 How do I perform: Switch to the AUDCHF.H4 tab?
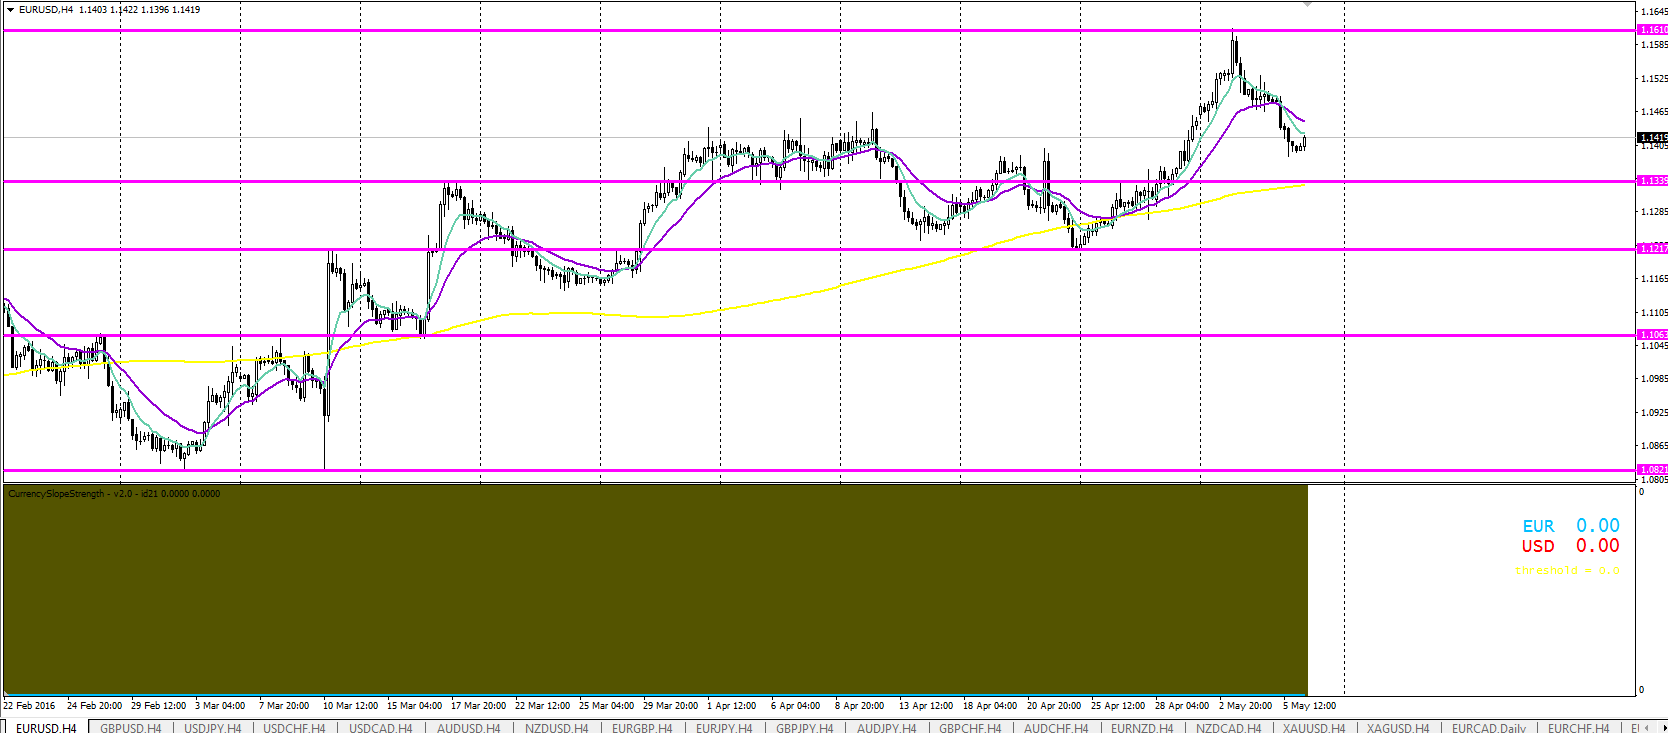[x=1056, y=728]
